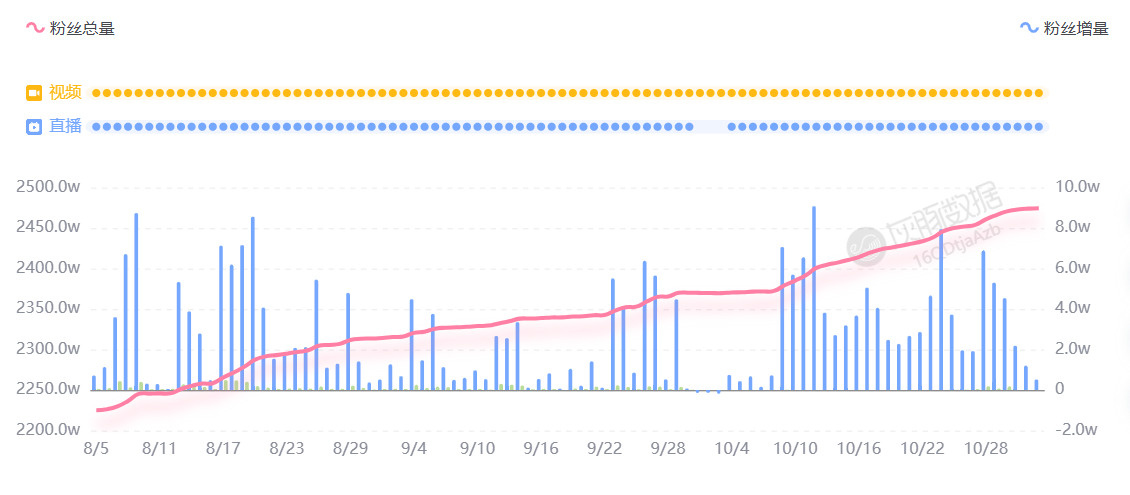Select the first blue dot in 直播 row
1130x495 pixels.
[x=96, y=127]
